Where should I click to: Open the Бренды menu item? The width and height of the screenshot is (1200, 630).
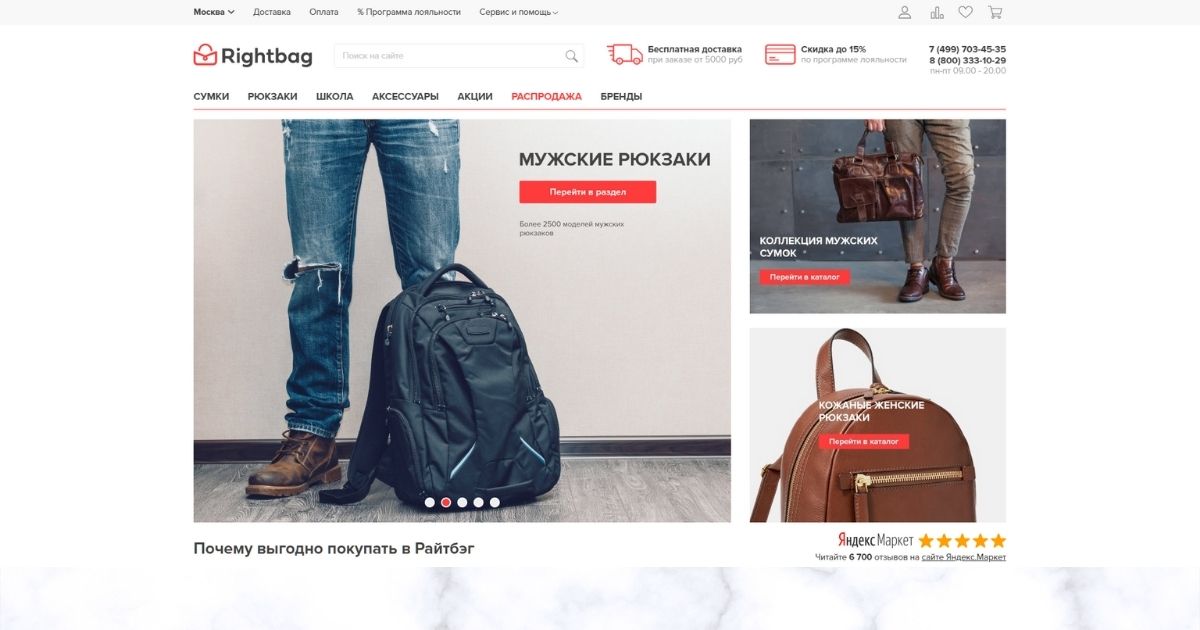click(x=621, y=97)
